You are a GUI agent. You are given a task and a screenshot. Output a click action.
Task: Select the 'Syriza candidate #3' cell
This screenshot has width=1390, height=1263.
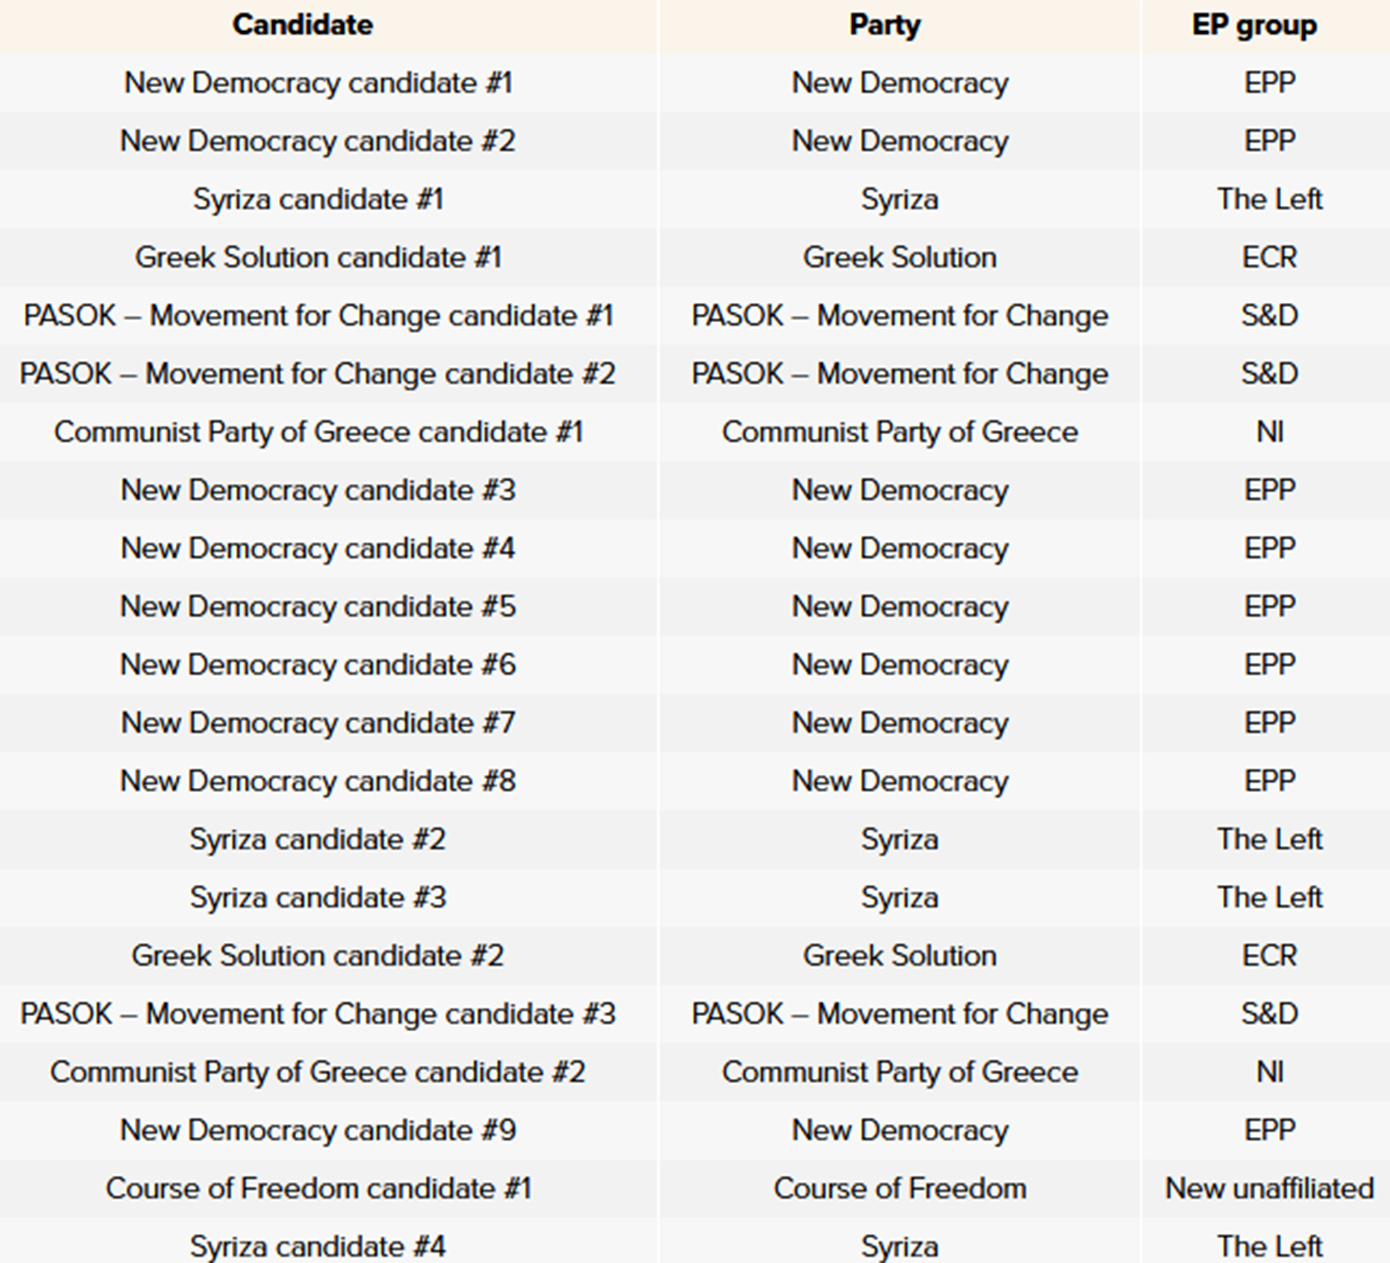click(x=318, y=897)
